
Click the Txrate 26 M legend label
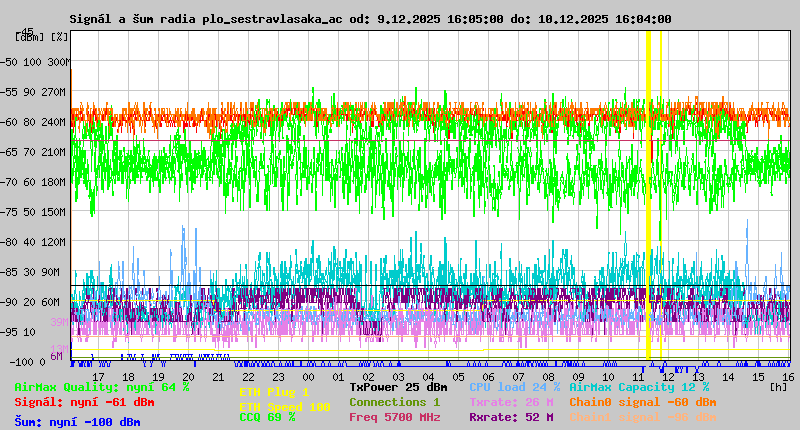(511, 402)
